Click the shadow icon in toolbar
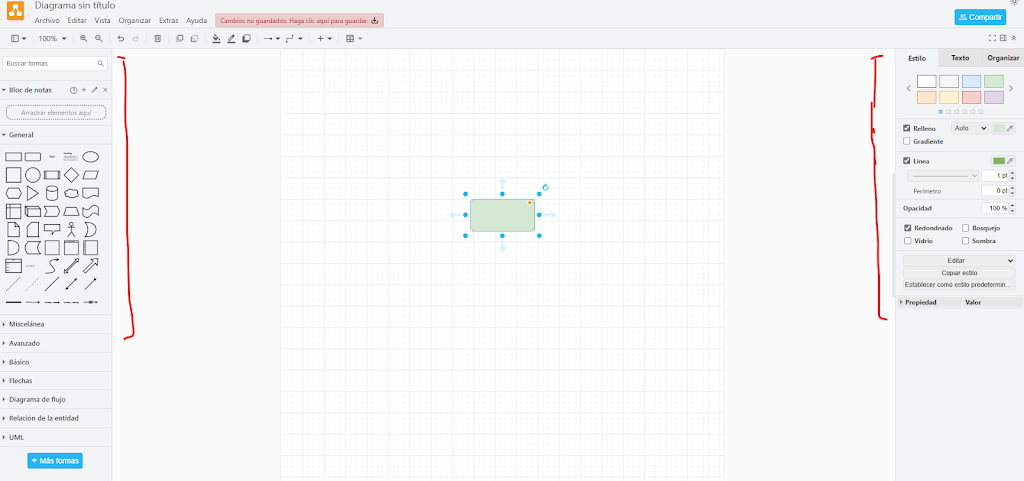The height and width of the screenshot is (481, 1024). (x=246, y=39)
